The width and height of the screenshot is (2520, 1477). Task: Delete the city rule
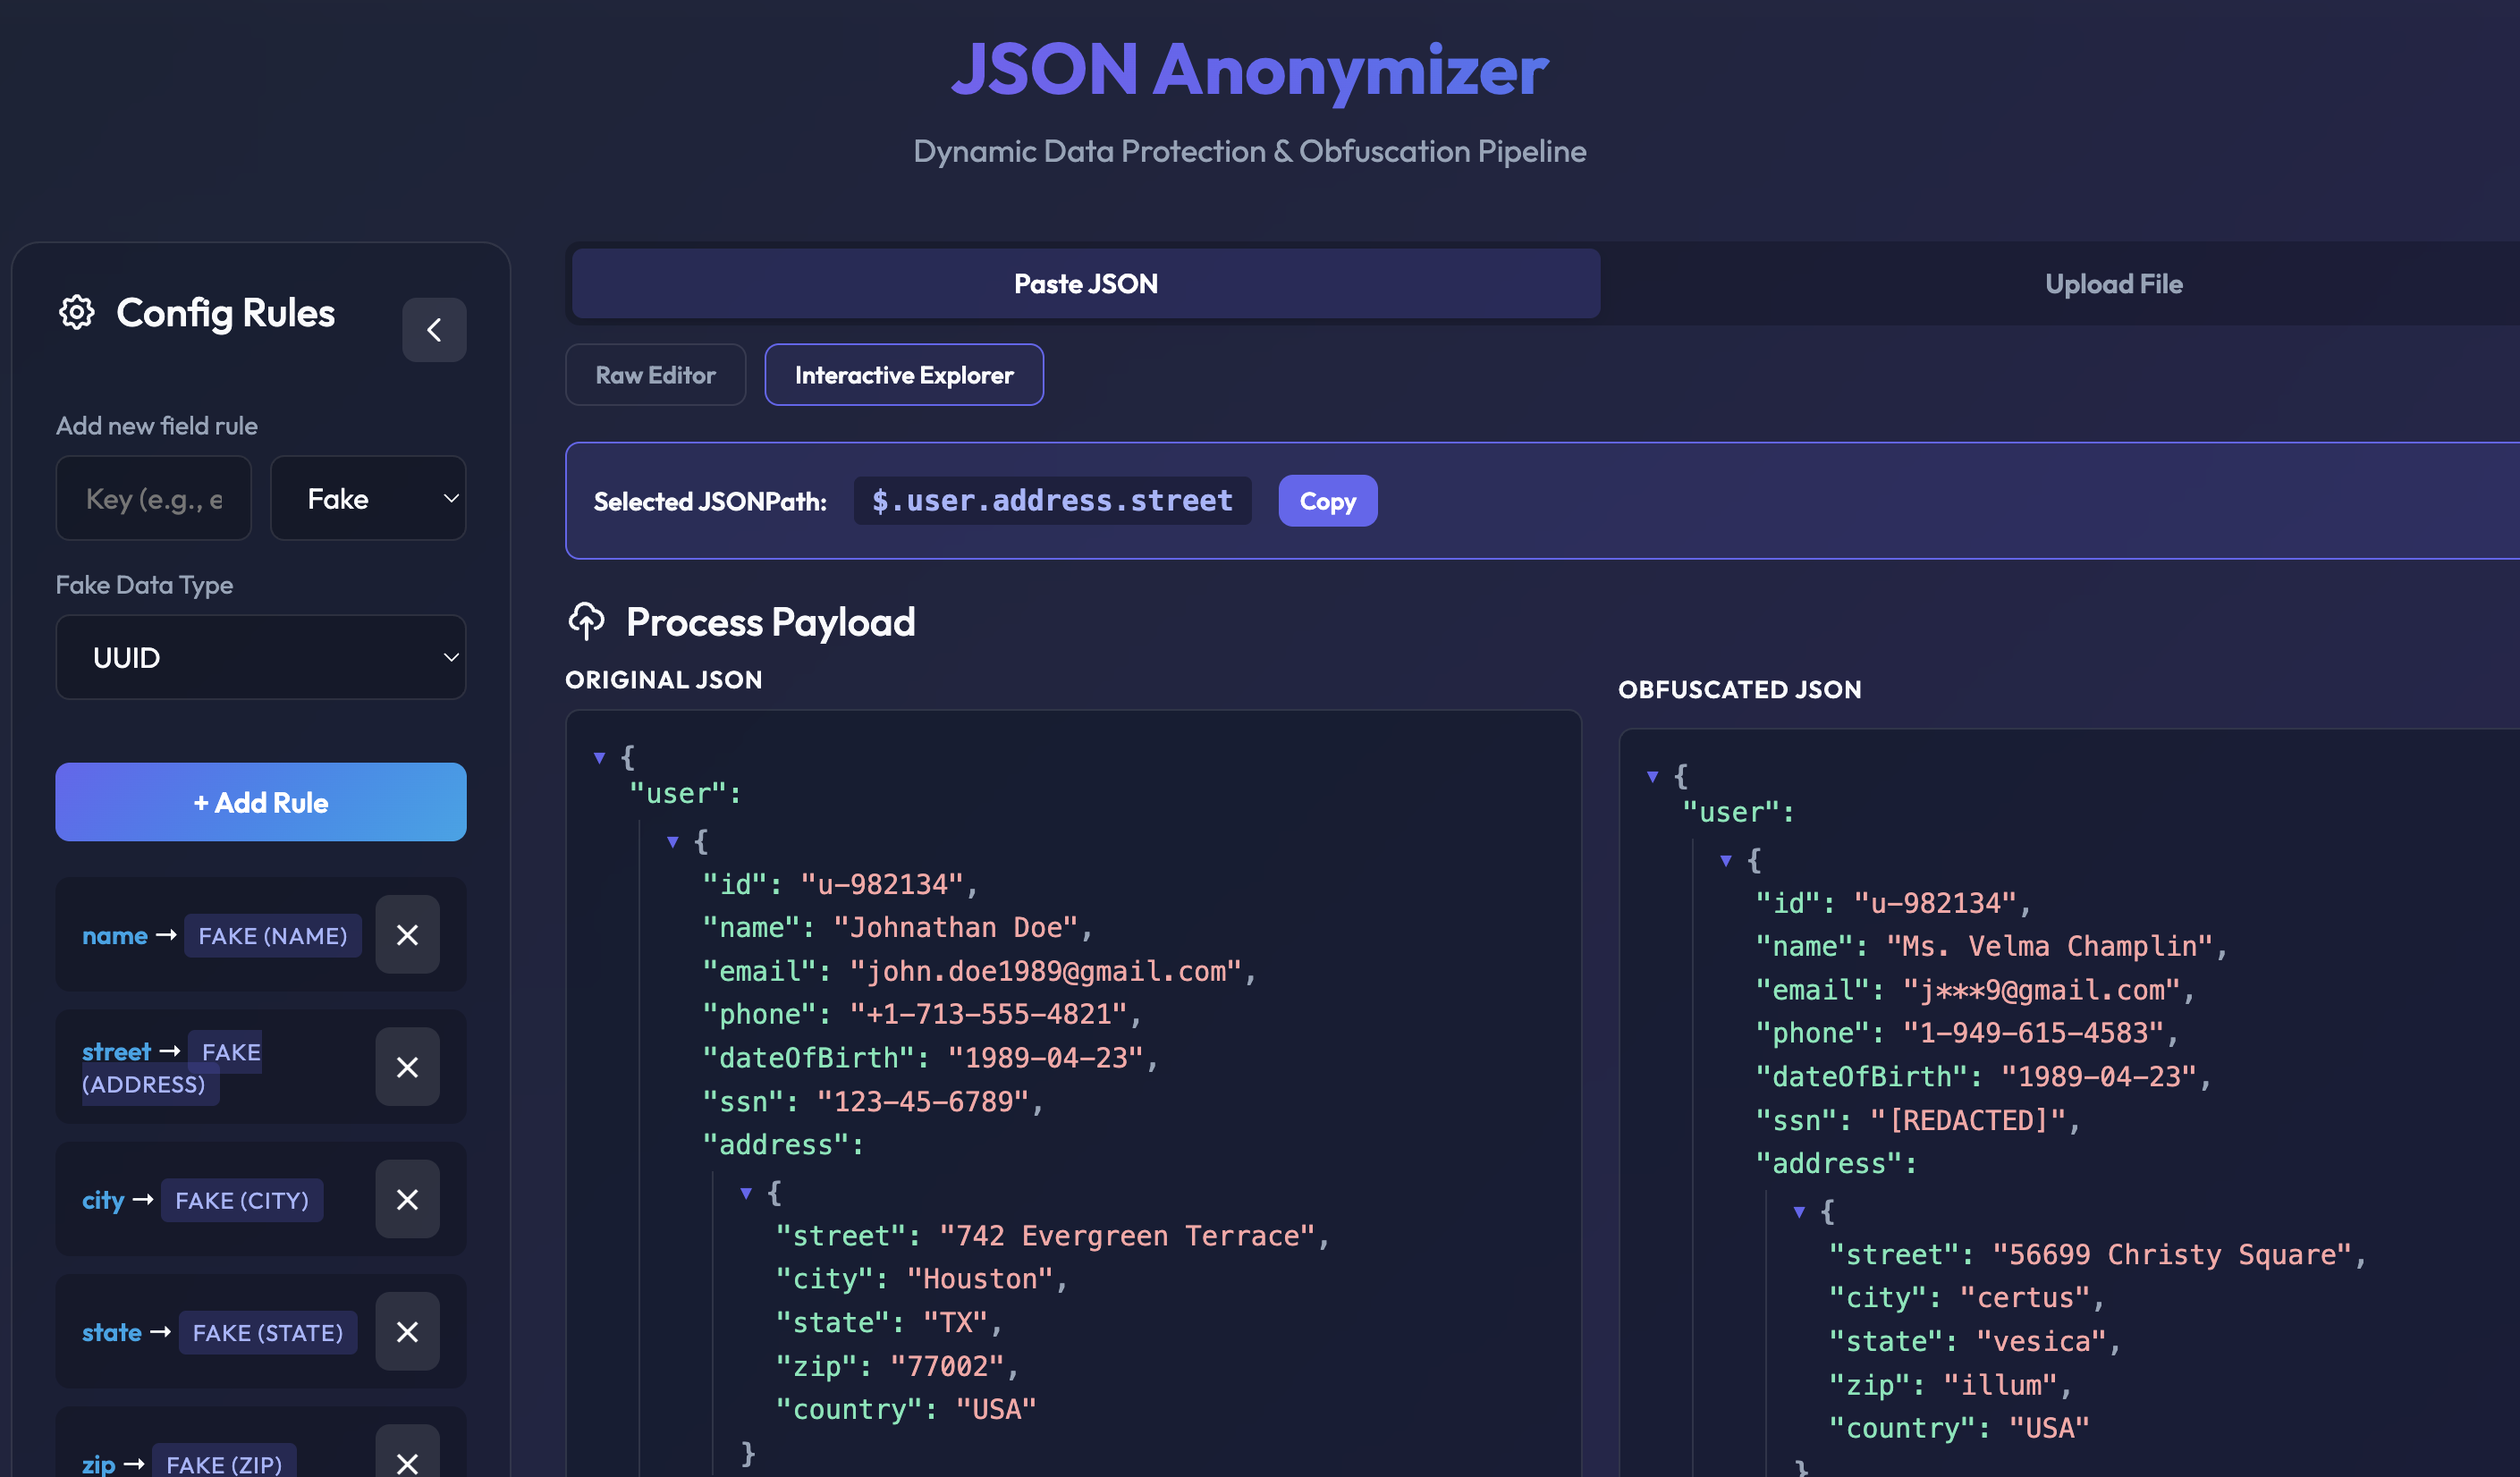(407, 1200)
